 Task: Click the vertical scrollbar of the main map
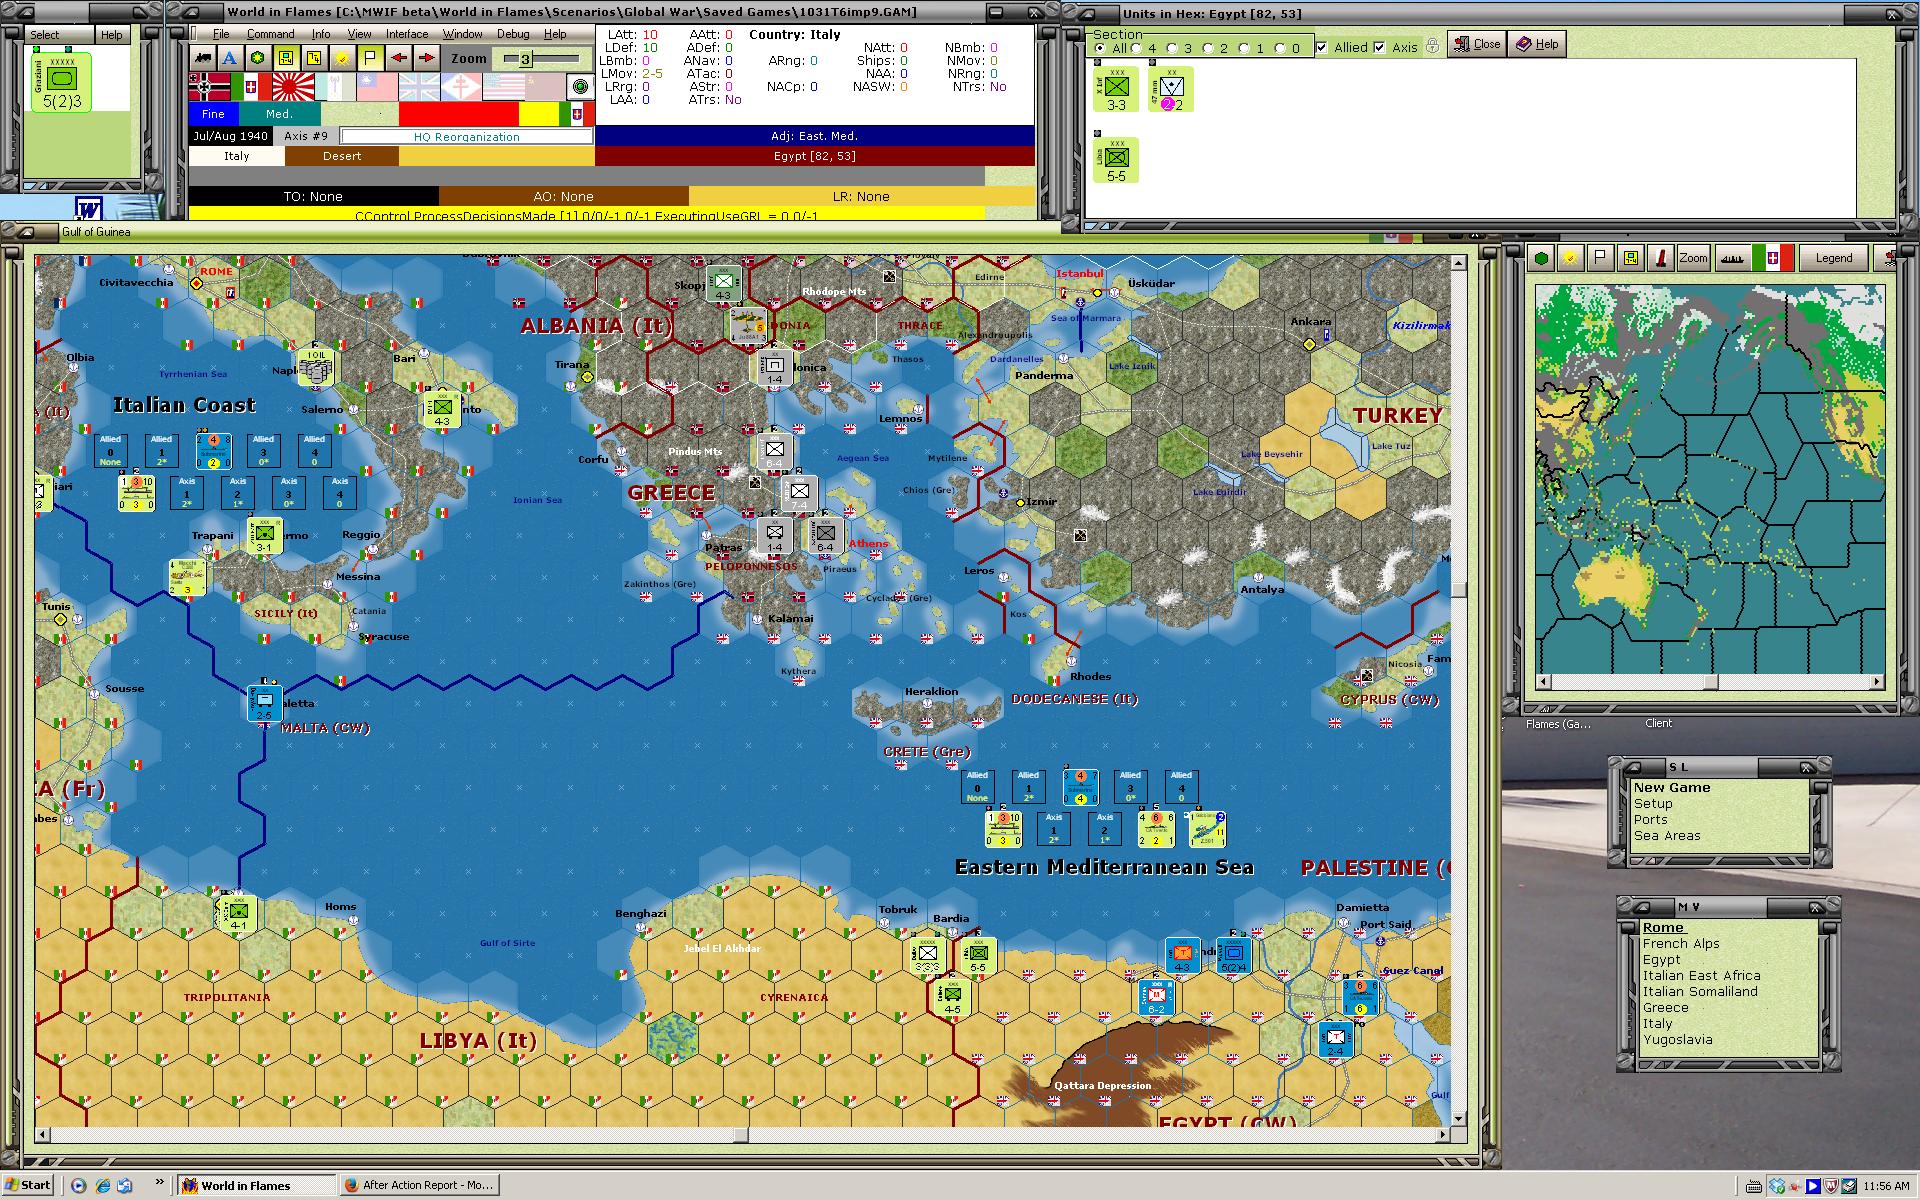(x=1458, y=690)
